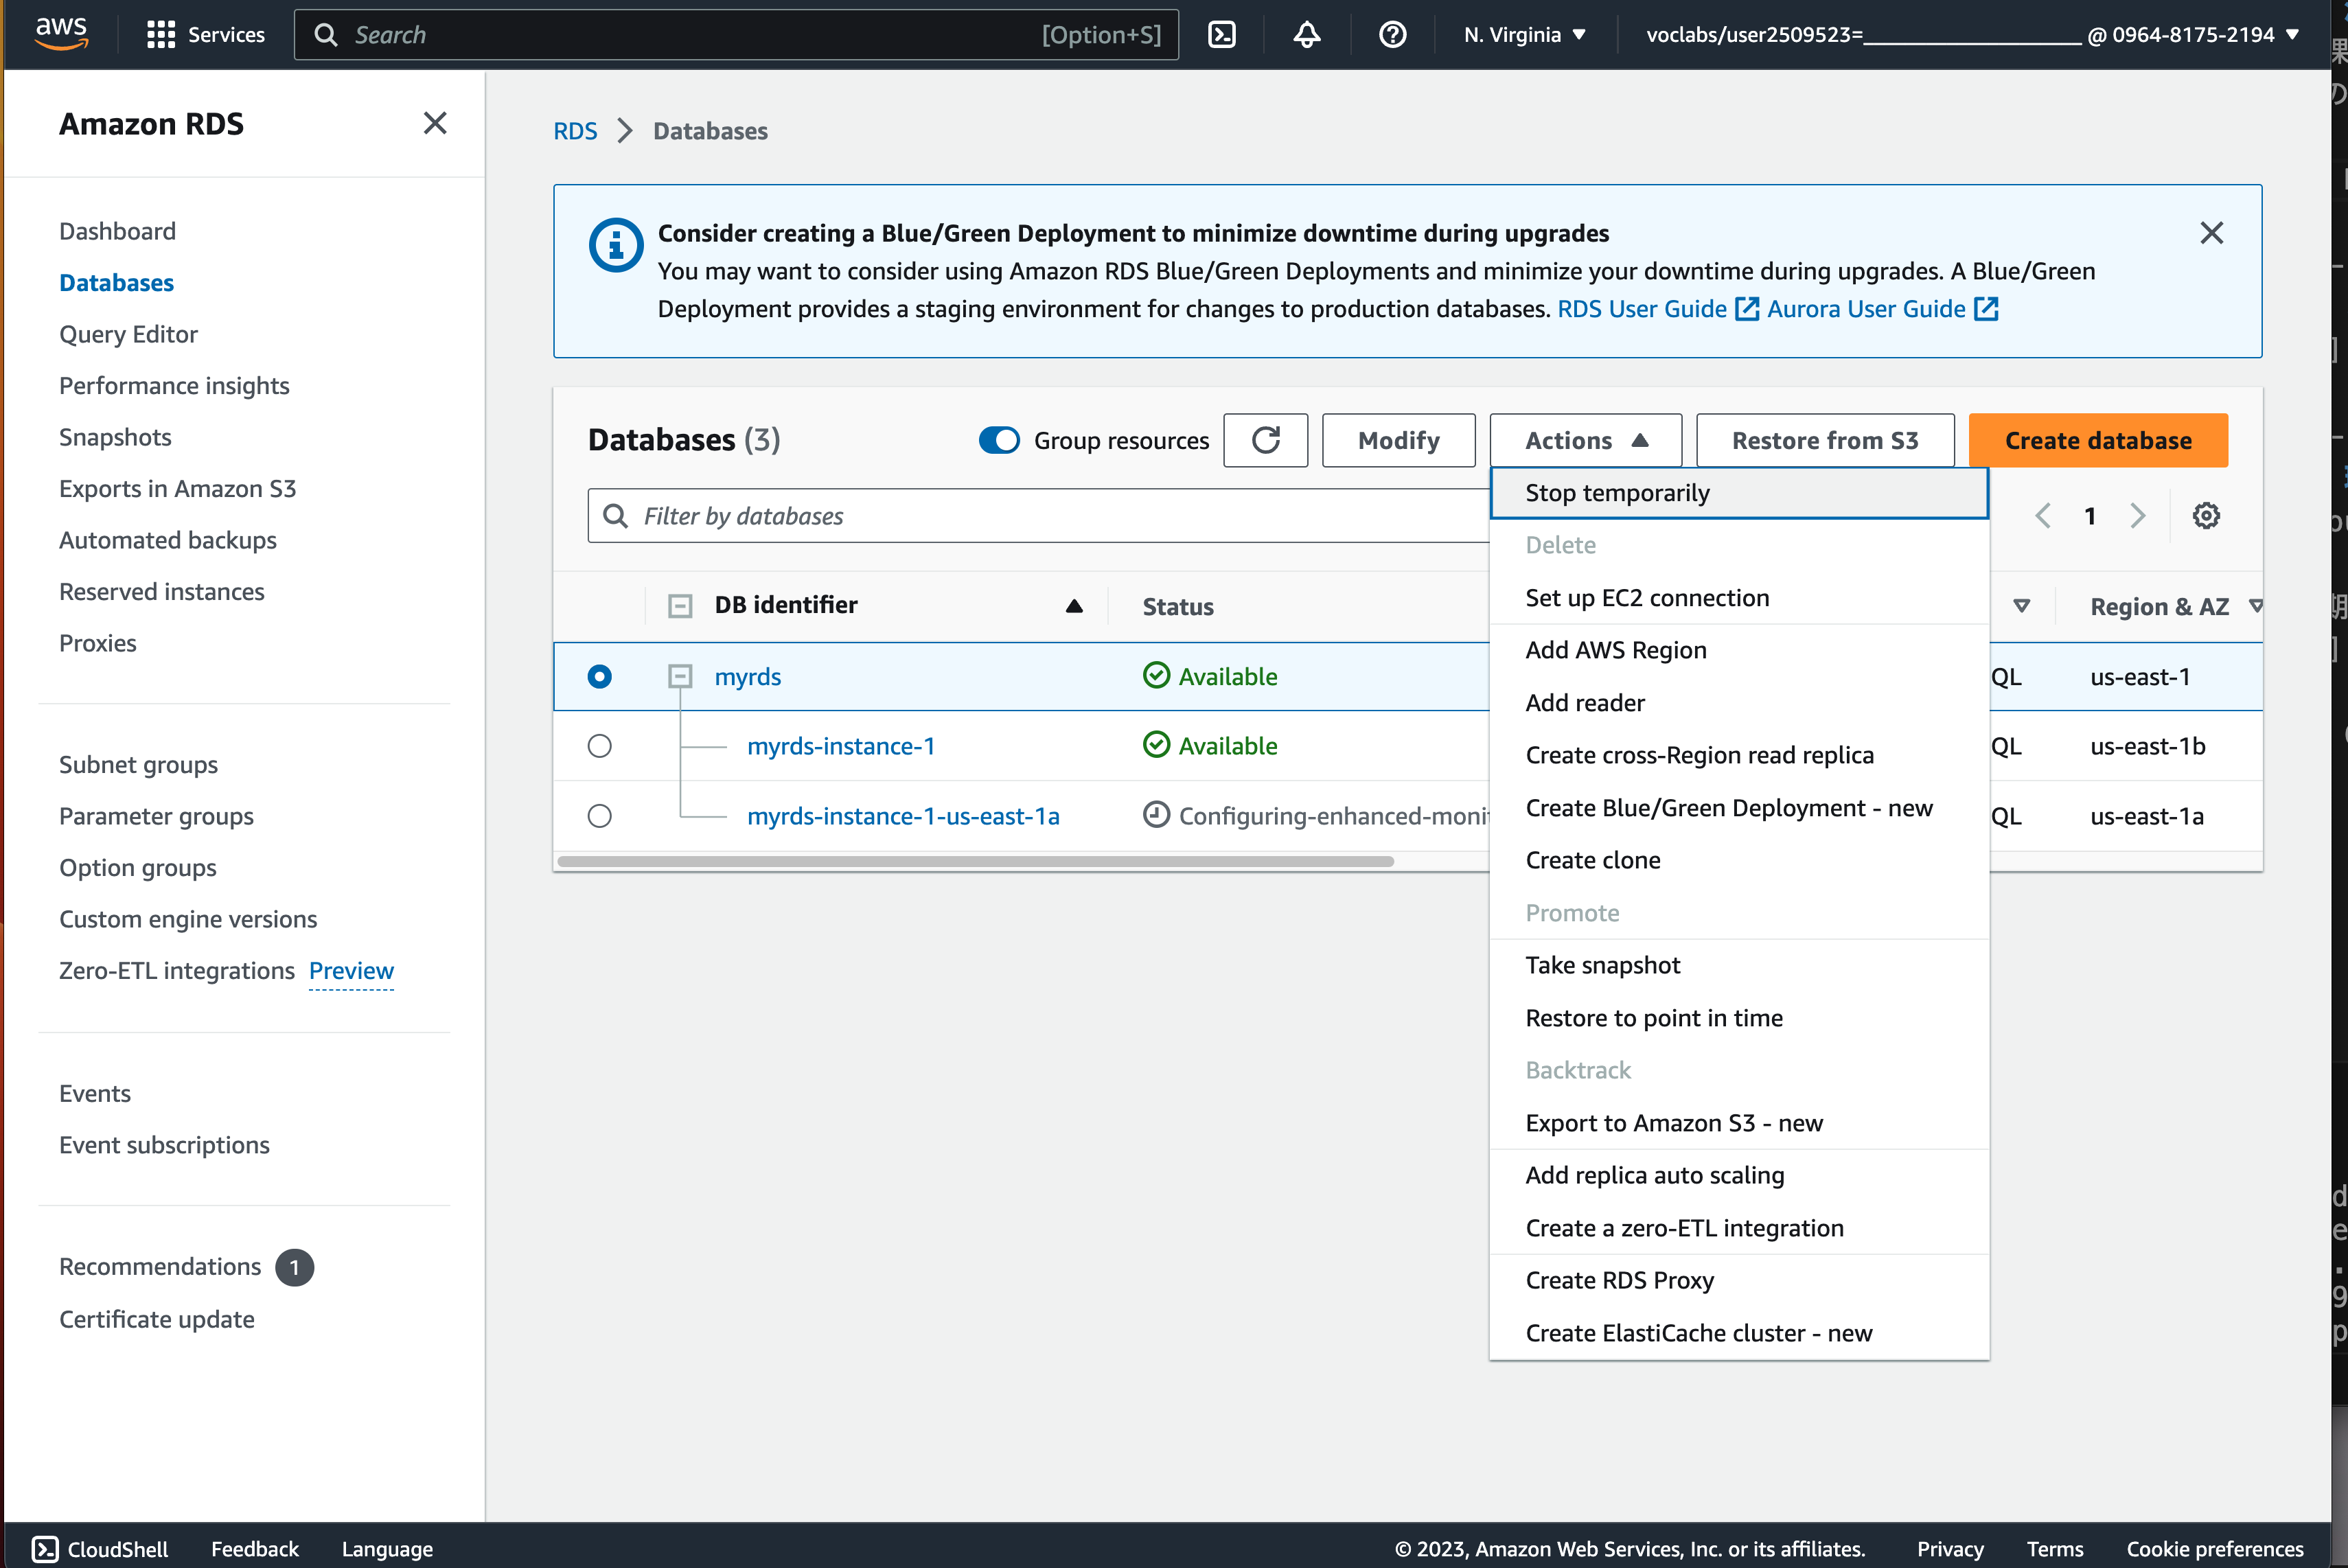Viewport: 2348px width, 1568px height.
Task: Choose Create cross-Region read replica
Action: click(x=1739, y=755)
